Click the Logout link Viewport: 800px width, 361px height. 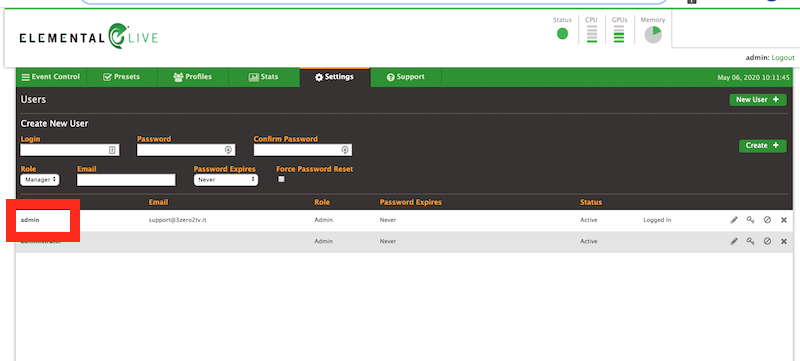click(x=783, y=58)
